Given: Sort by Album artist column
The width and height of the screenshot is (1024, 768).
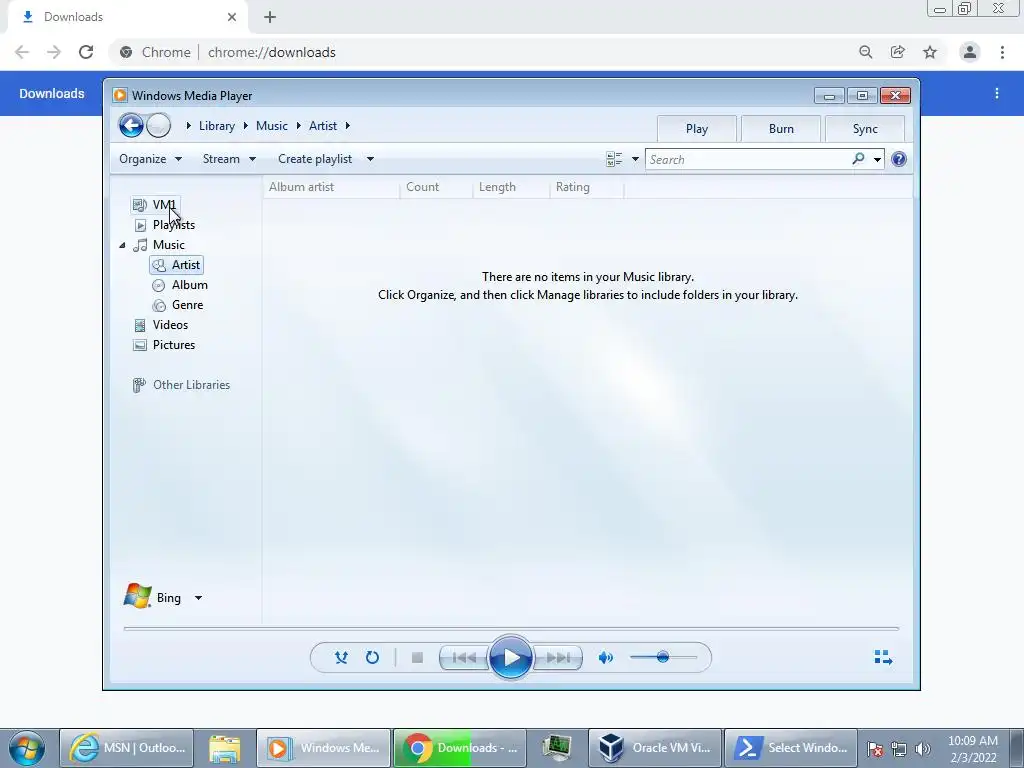Looking at the screenshot, I should [x=331, y=187].
